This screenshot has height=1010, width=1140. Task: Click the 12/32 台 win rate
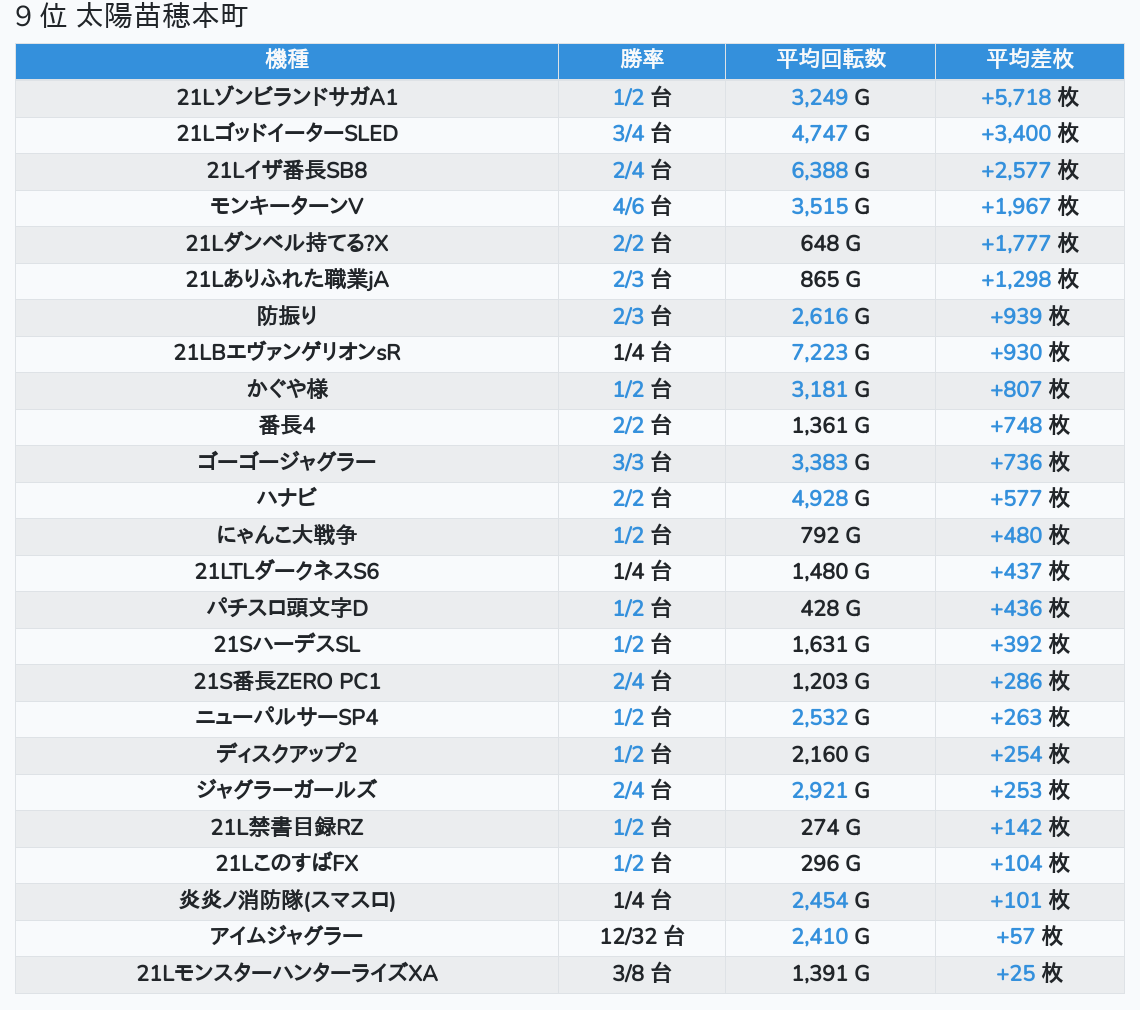(x=641, y=937)
